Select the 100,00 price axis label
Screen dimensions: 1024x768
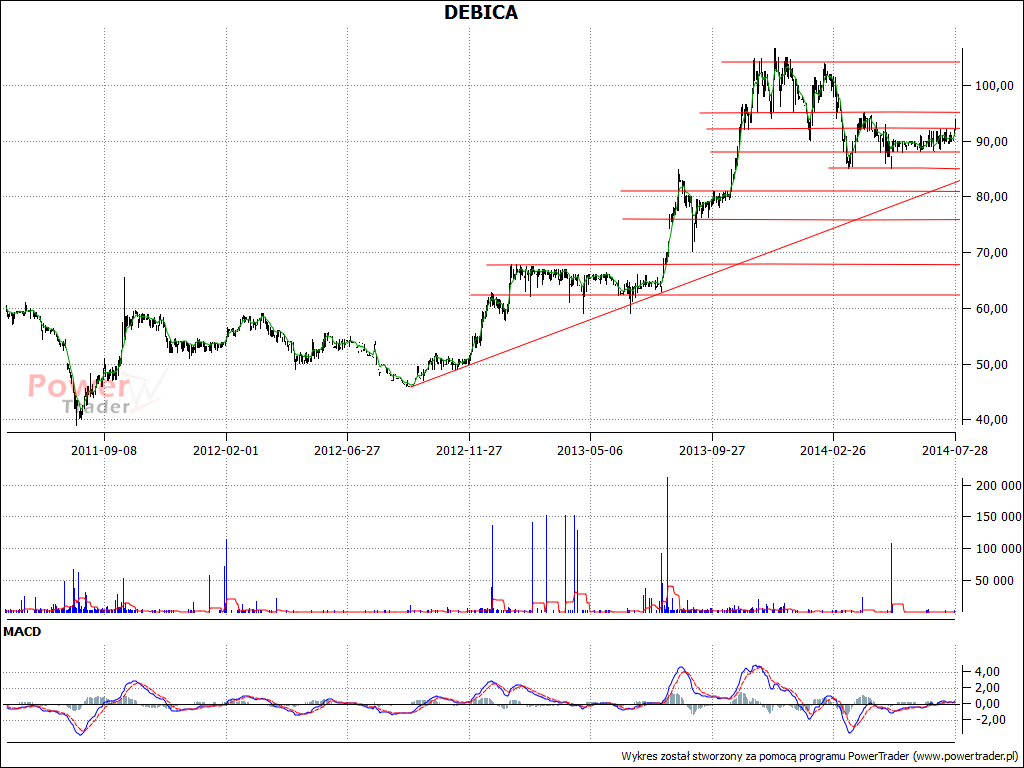(x=994, y=86)
